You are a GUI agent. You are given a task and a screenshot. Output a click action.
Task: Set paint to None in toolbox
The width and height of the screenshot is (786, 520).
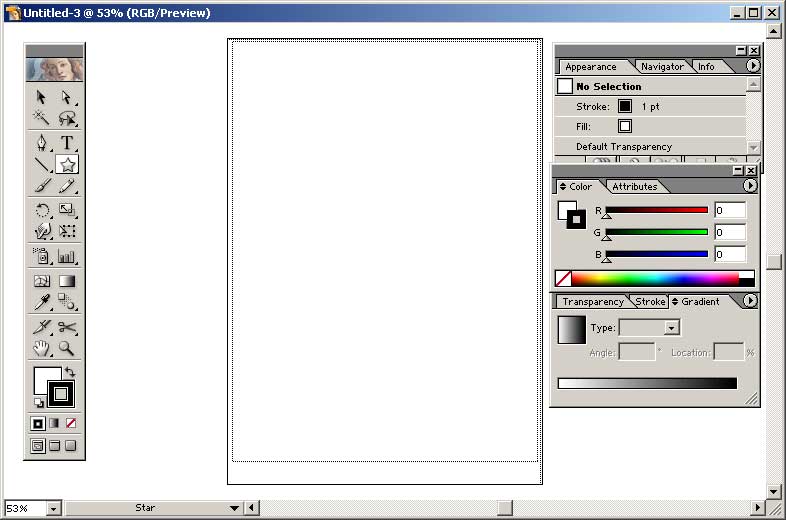click(71, 423)
